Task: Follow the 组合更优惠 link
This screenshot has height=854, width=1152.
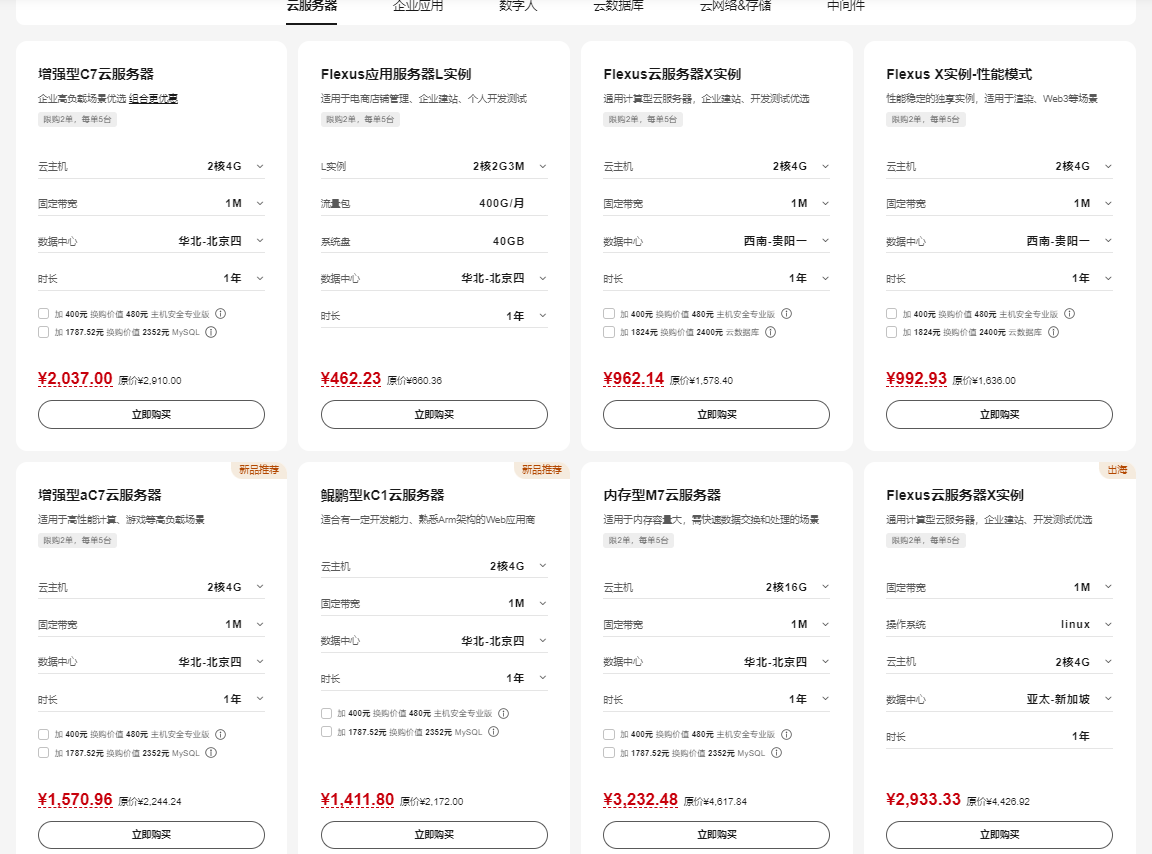Action: 154,98
